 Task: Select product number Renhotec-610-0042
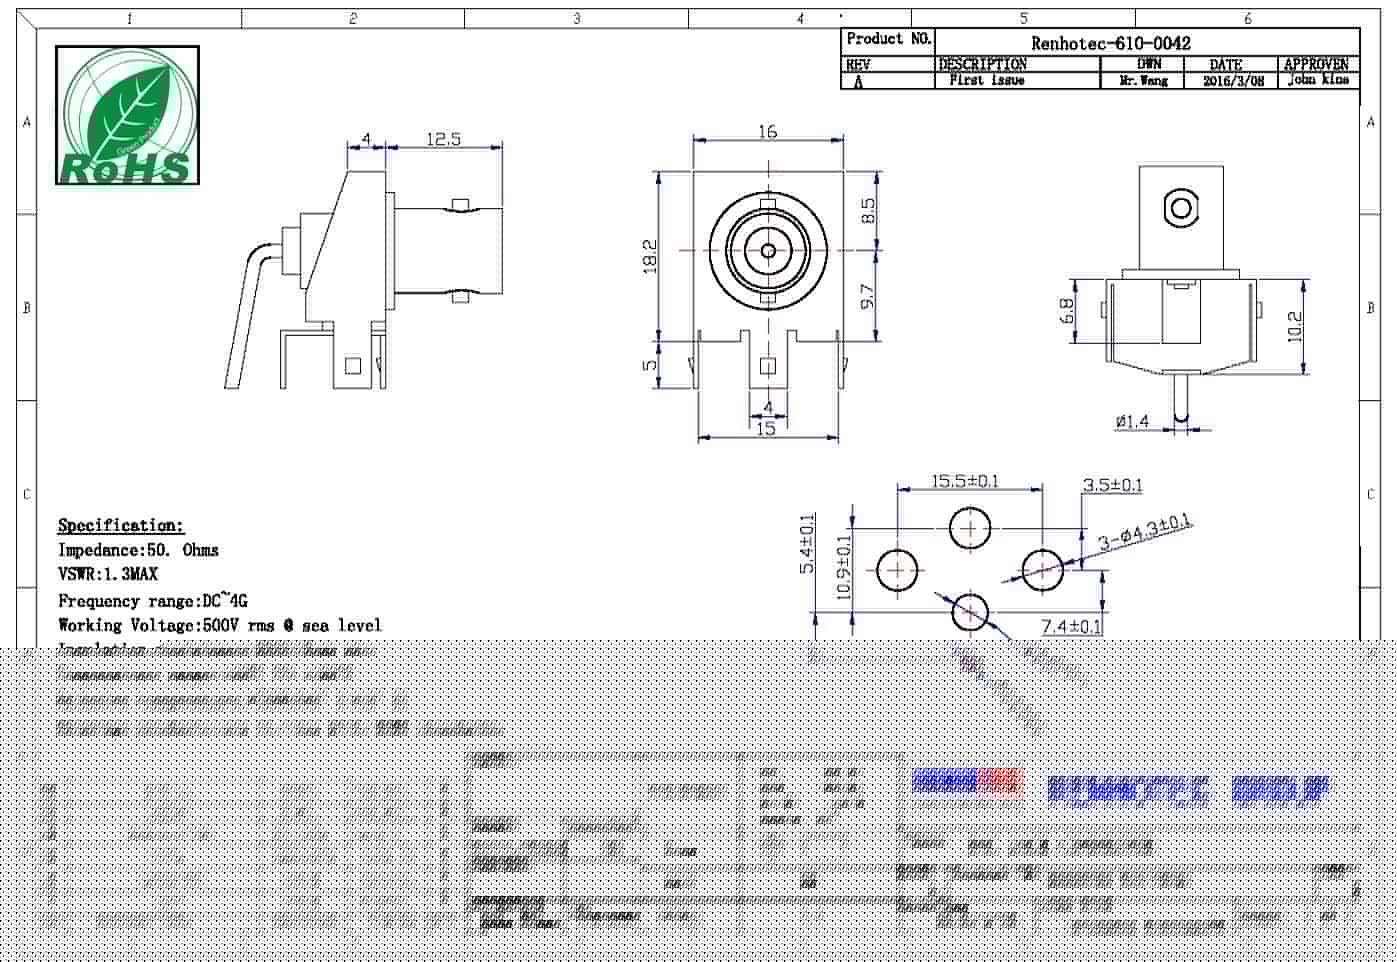click(1110, 43)
